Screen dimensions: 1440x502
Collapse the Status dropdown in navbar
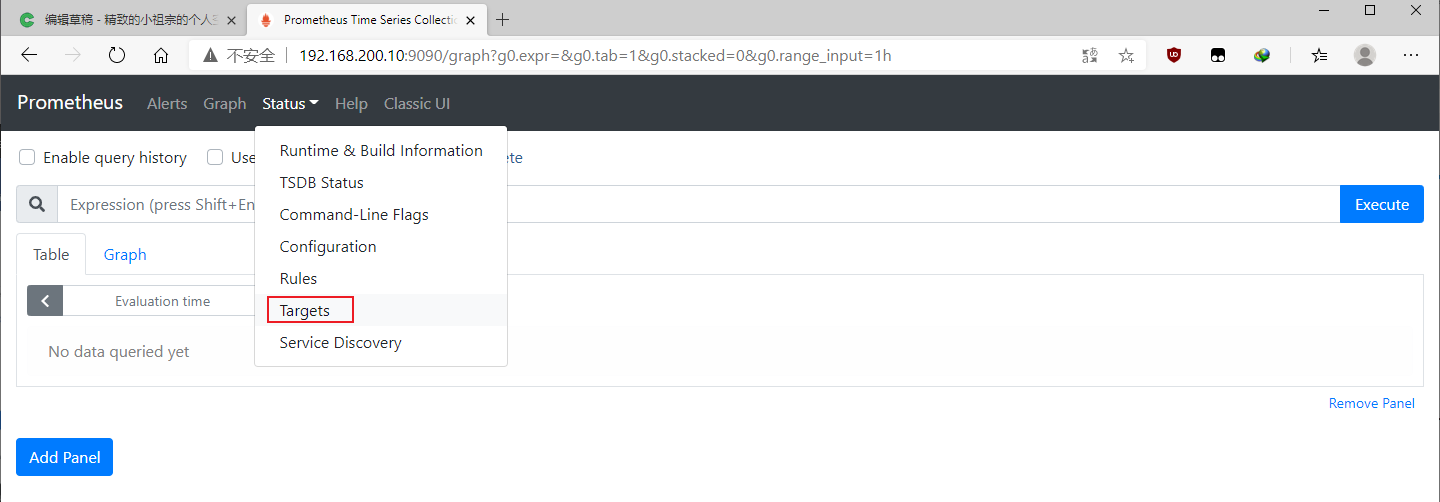[290, 103]
